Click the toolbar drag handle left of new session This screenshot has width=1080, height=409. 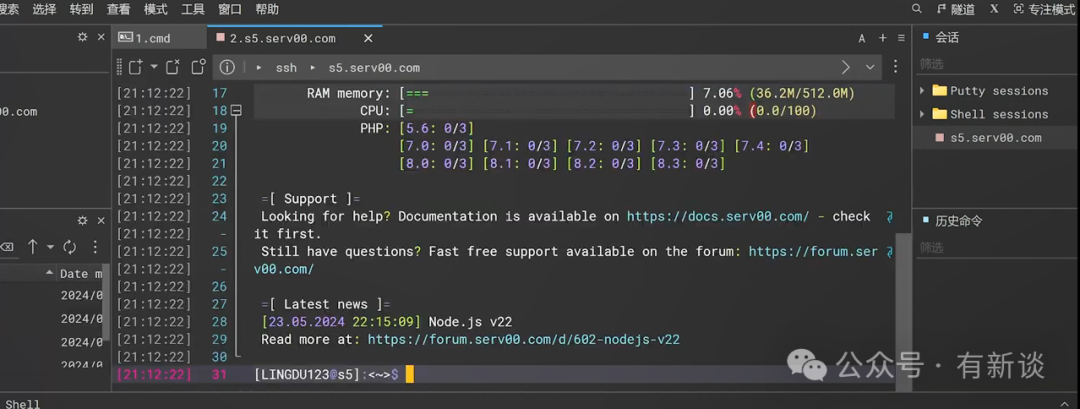[x=119, y=67]
